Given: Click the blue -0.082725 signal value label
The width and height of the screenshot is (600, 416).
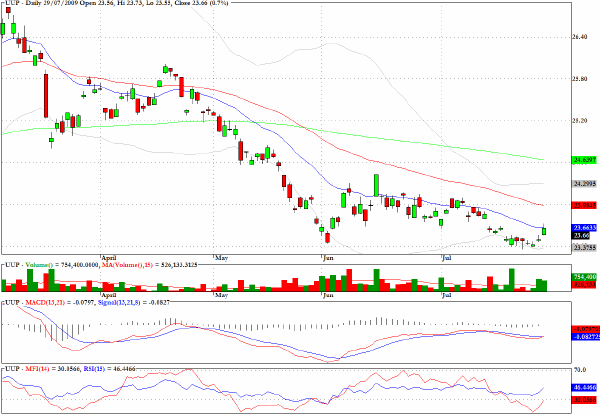Looking at the screenshot, I should pos(585,337).
